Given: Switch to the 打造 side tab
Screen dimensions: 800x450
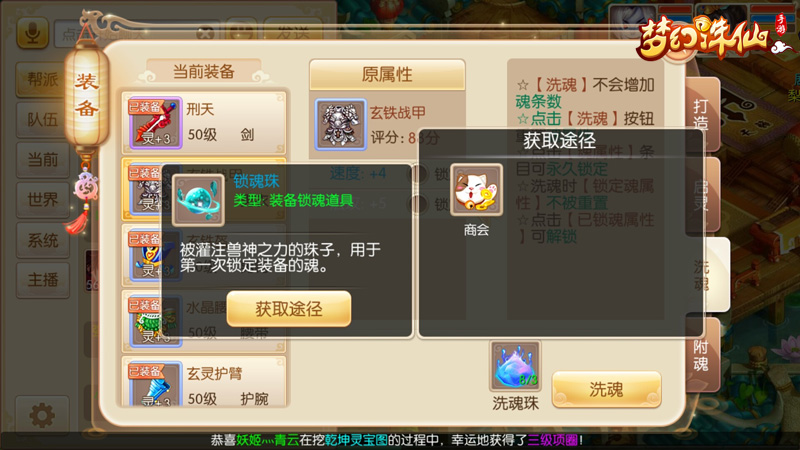Looking at the screenshot, I should 702,114.
